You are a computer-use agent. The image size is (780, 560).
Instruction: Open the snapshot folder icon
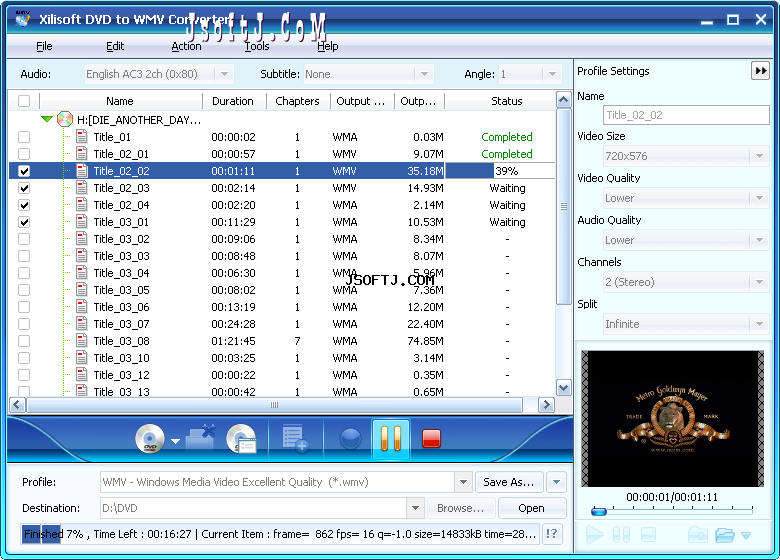[x=725, y=535]
